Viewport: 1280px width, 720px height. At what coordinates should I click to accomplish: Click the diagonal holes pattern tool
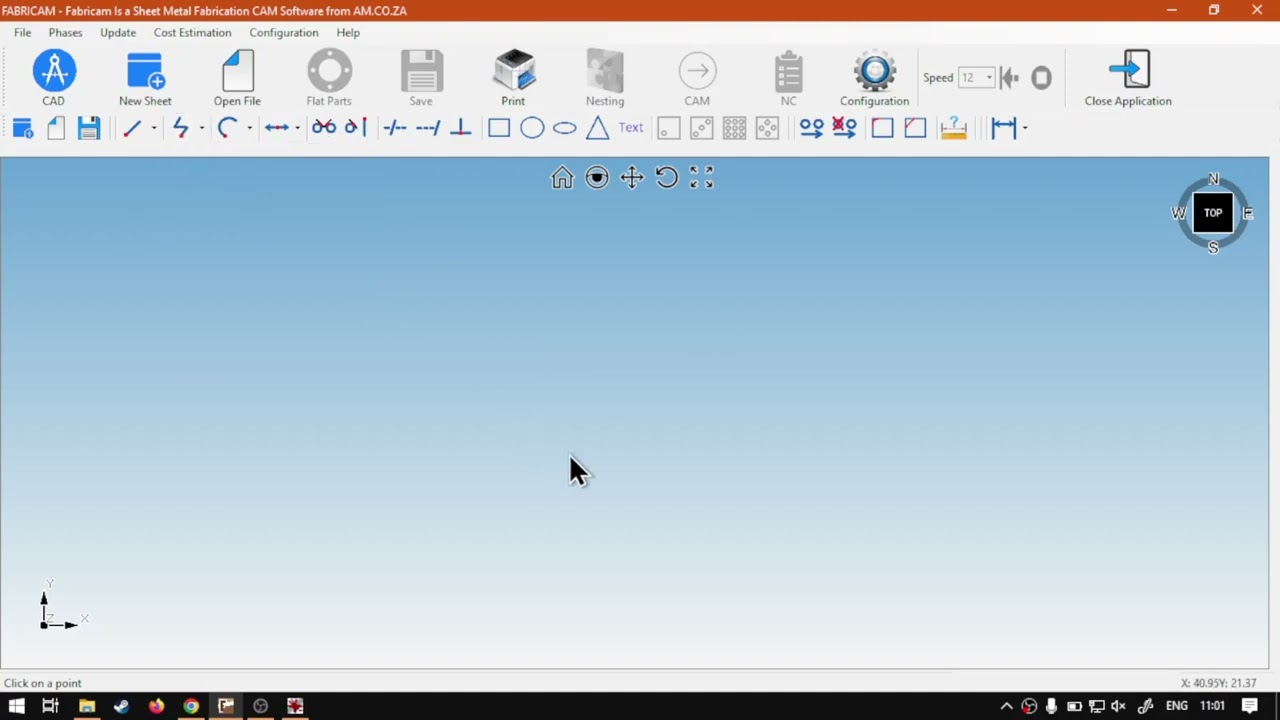pyautogui.click(x=702, y=128)
